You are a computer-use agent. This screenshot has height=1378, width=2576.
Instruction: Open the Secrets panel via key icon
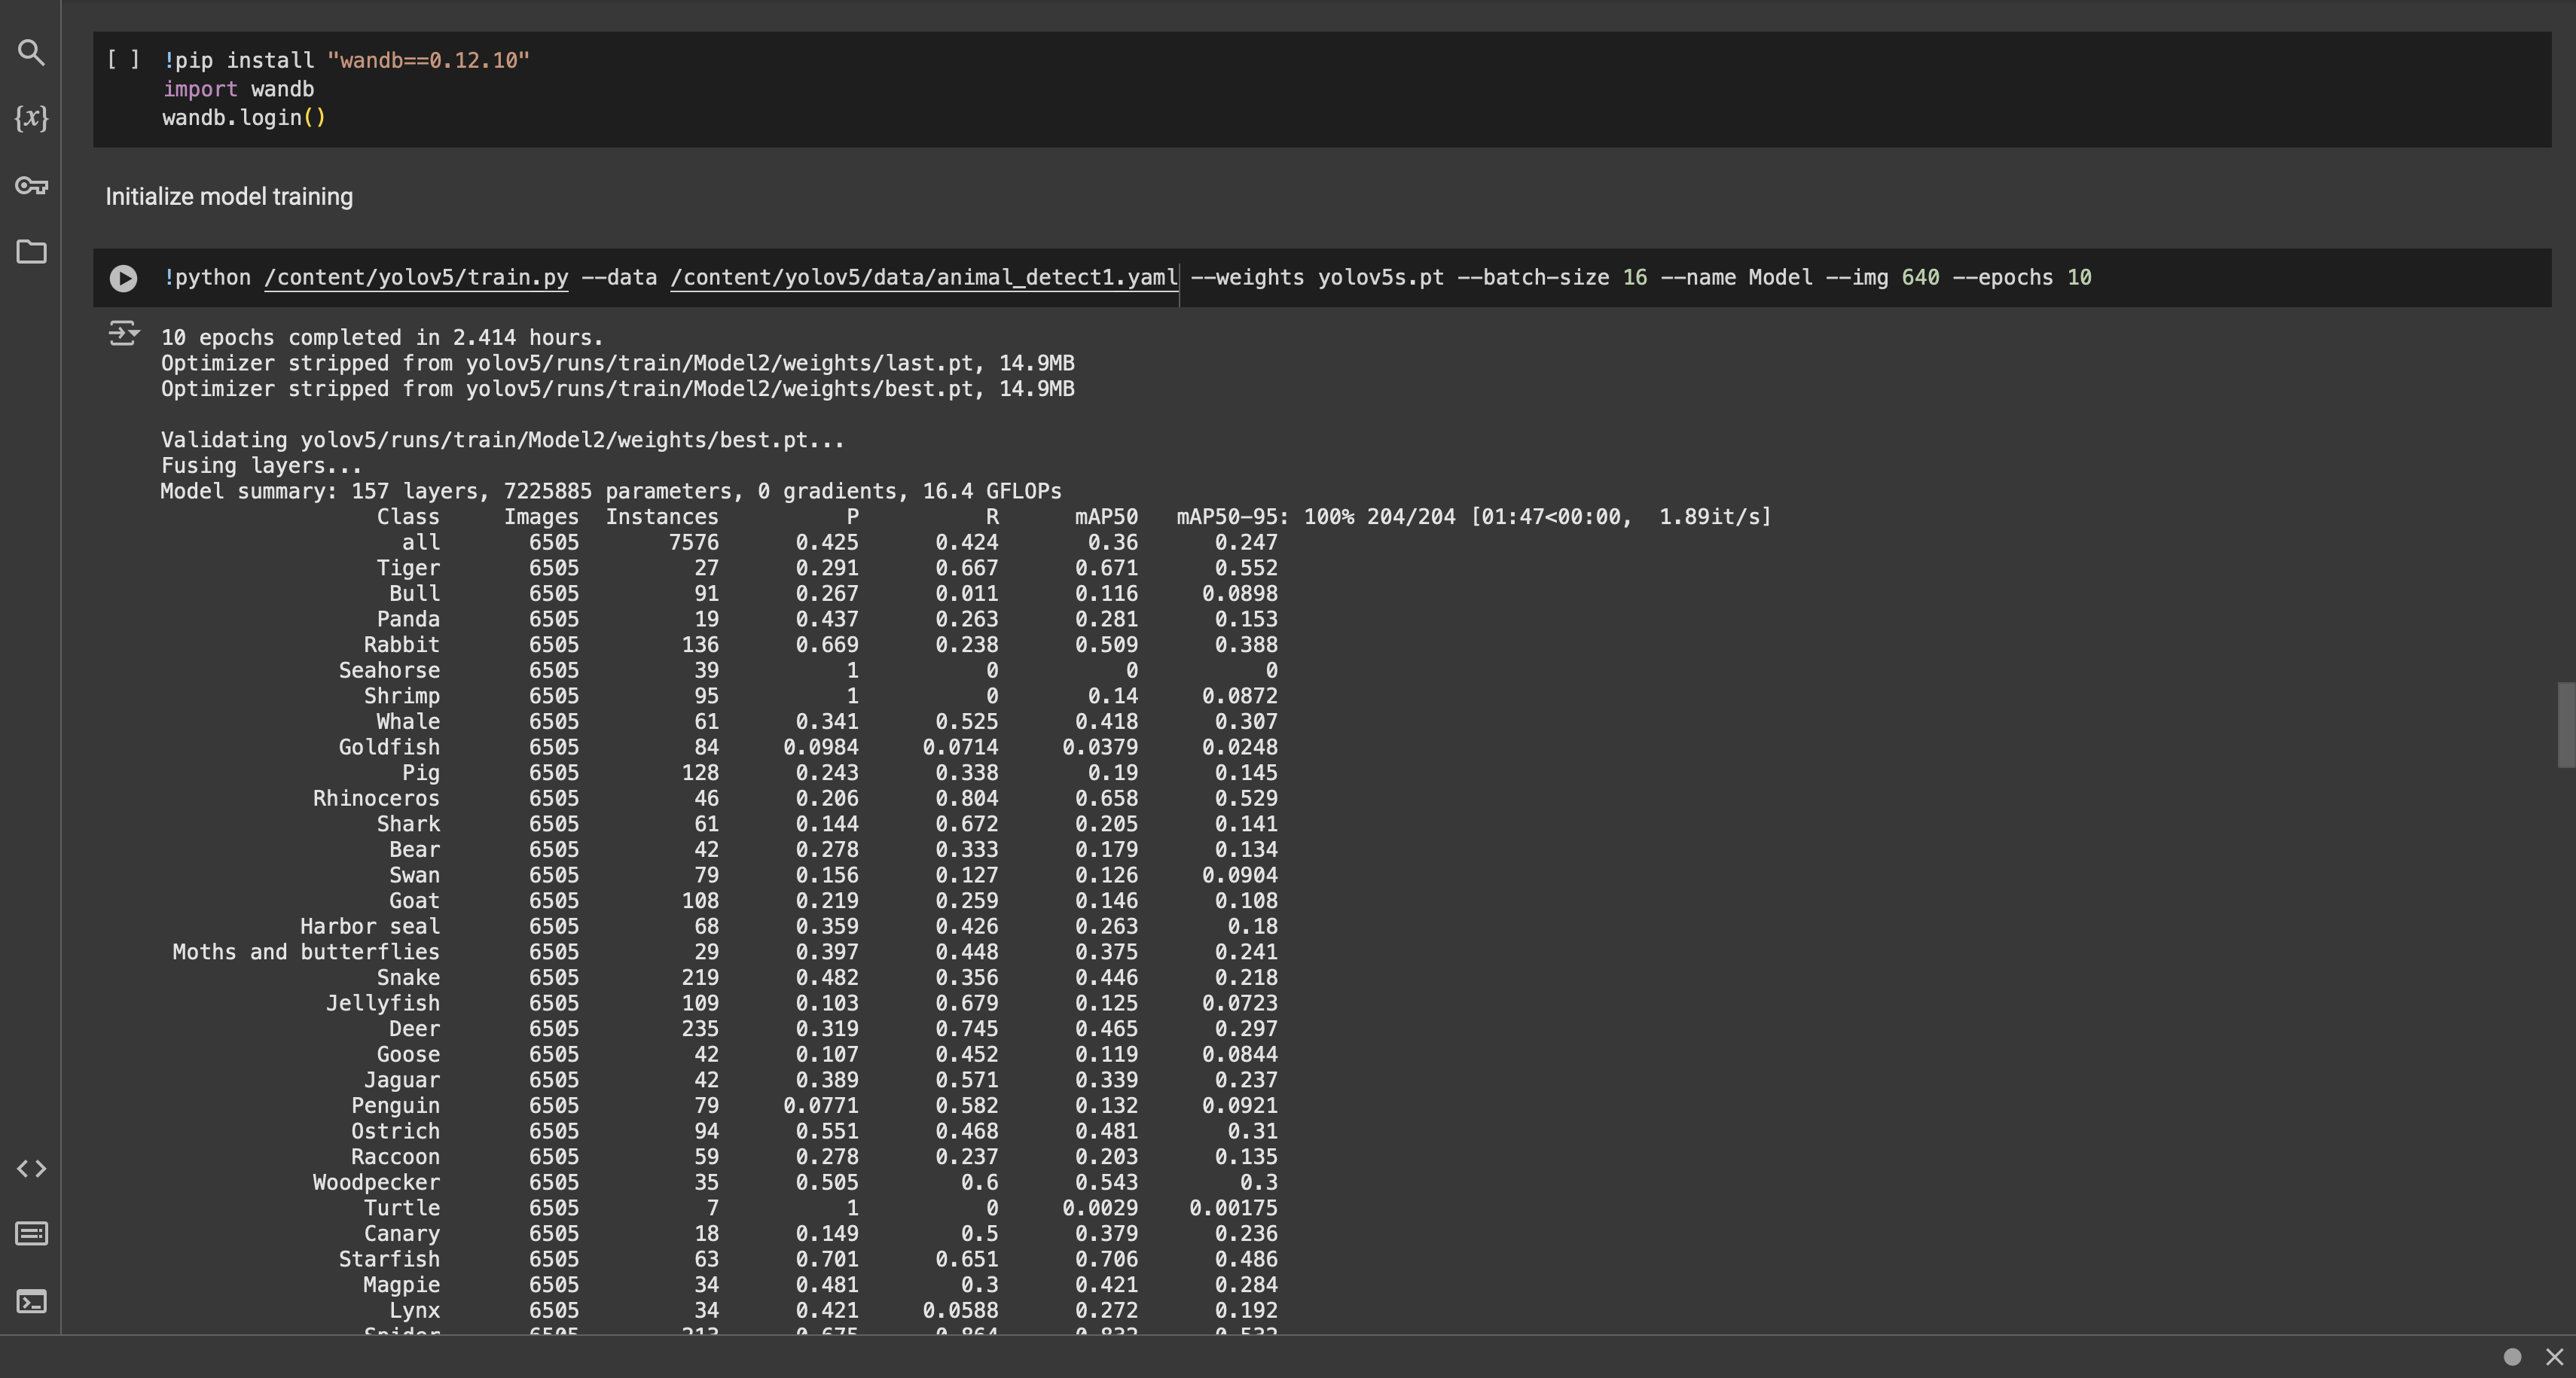pyautogui.click(x=30, y=185)
